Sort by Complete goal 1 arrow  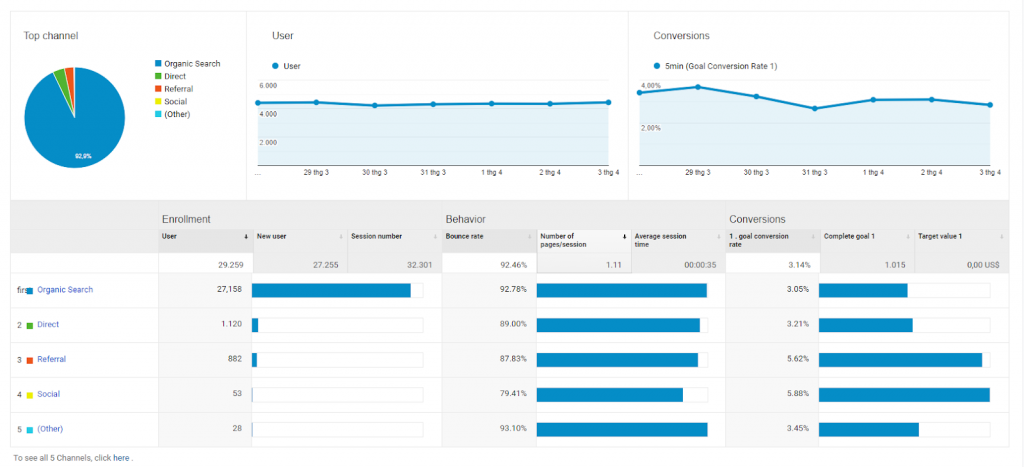click(x=907, y=236)
